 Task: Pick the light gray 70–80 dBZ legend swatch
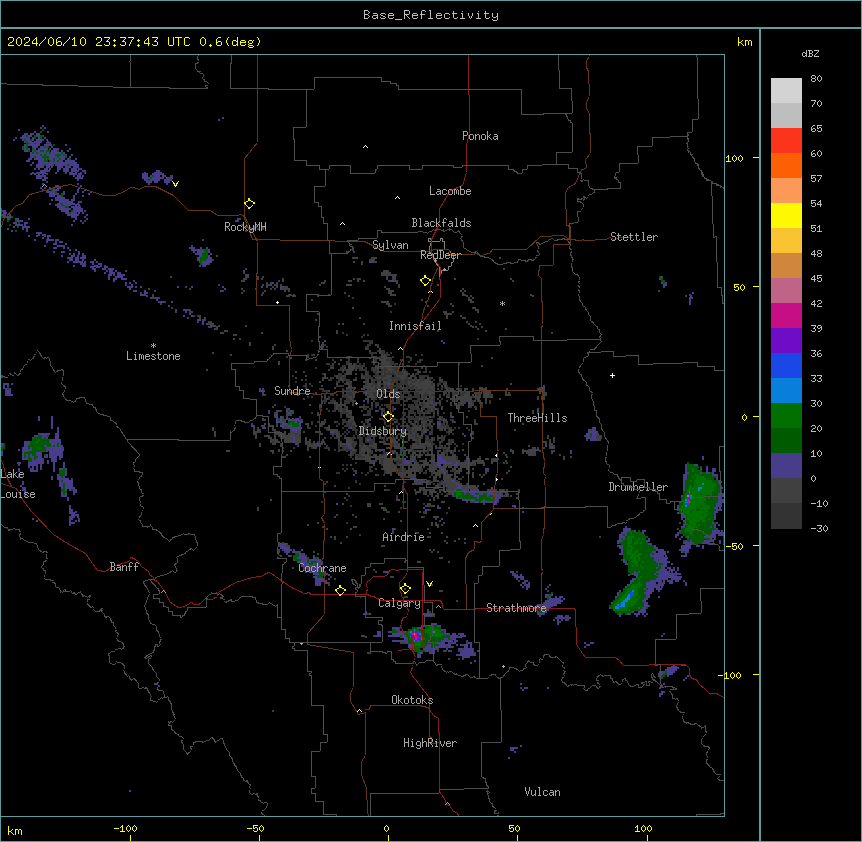[x=786, y=91]
